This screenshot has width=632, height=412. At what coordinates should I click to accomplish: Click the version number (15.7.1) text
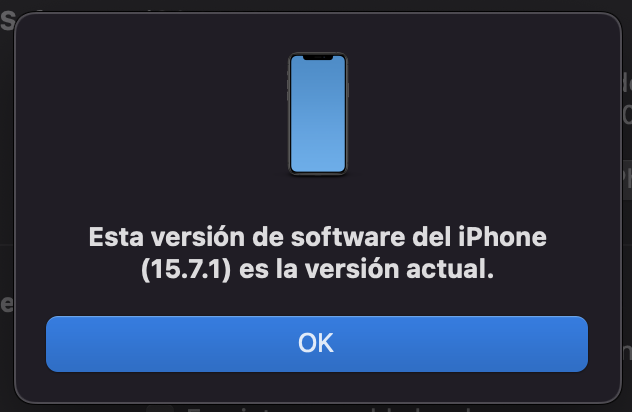[x=186, y=269]
